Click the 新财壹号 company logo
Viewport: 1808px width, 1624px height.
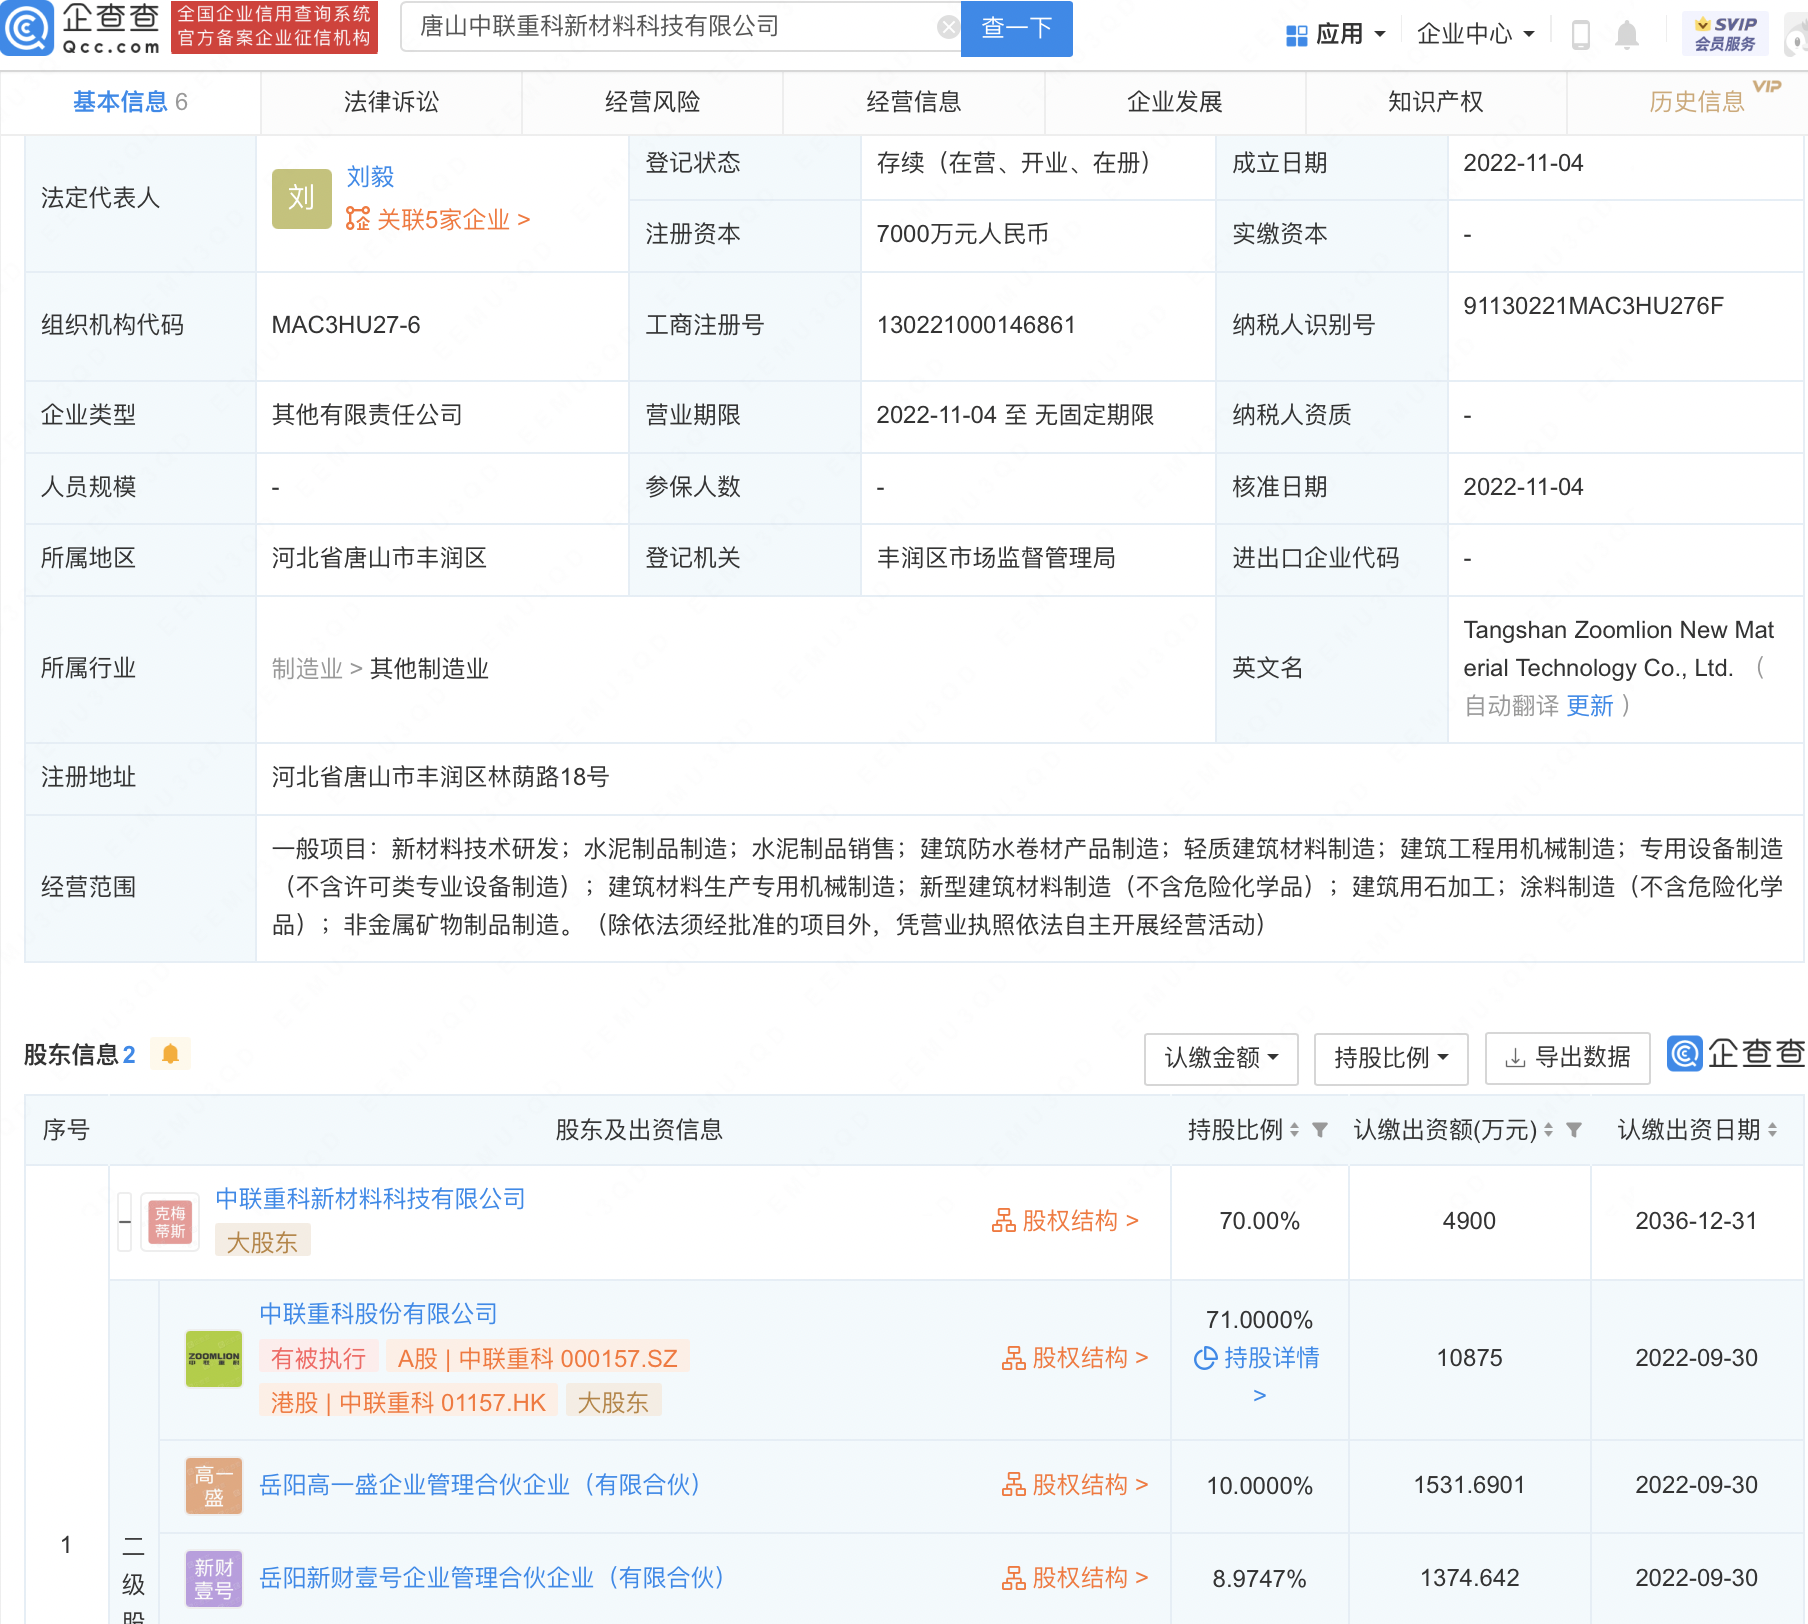pyautogui.click(x=214, y=1578)
